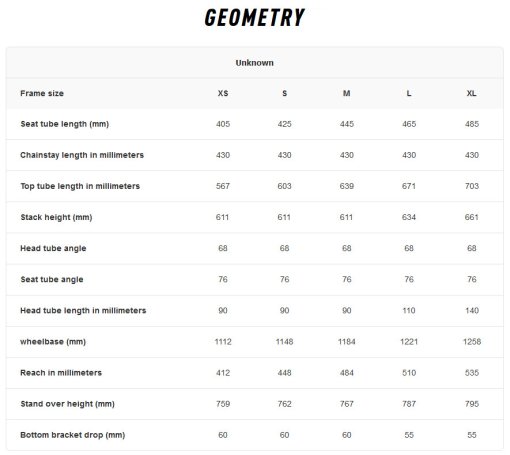Image resolution: width=510 pixels, height=455 pixels.
Task: Click the Head tube angle label
Action: 53,248
